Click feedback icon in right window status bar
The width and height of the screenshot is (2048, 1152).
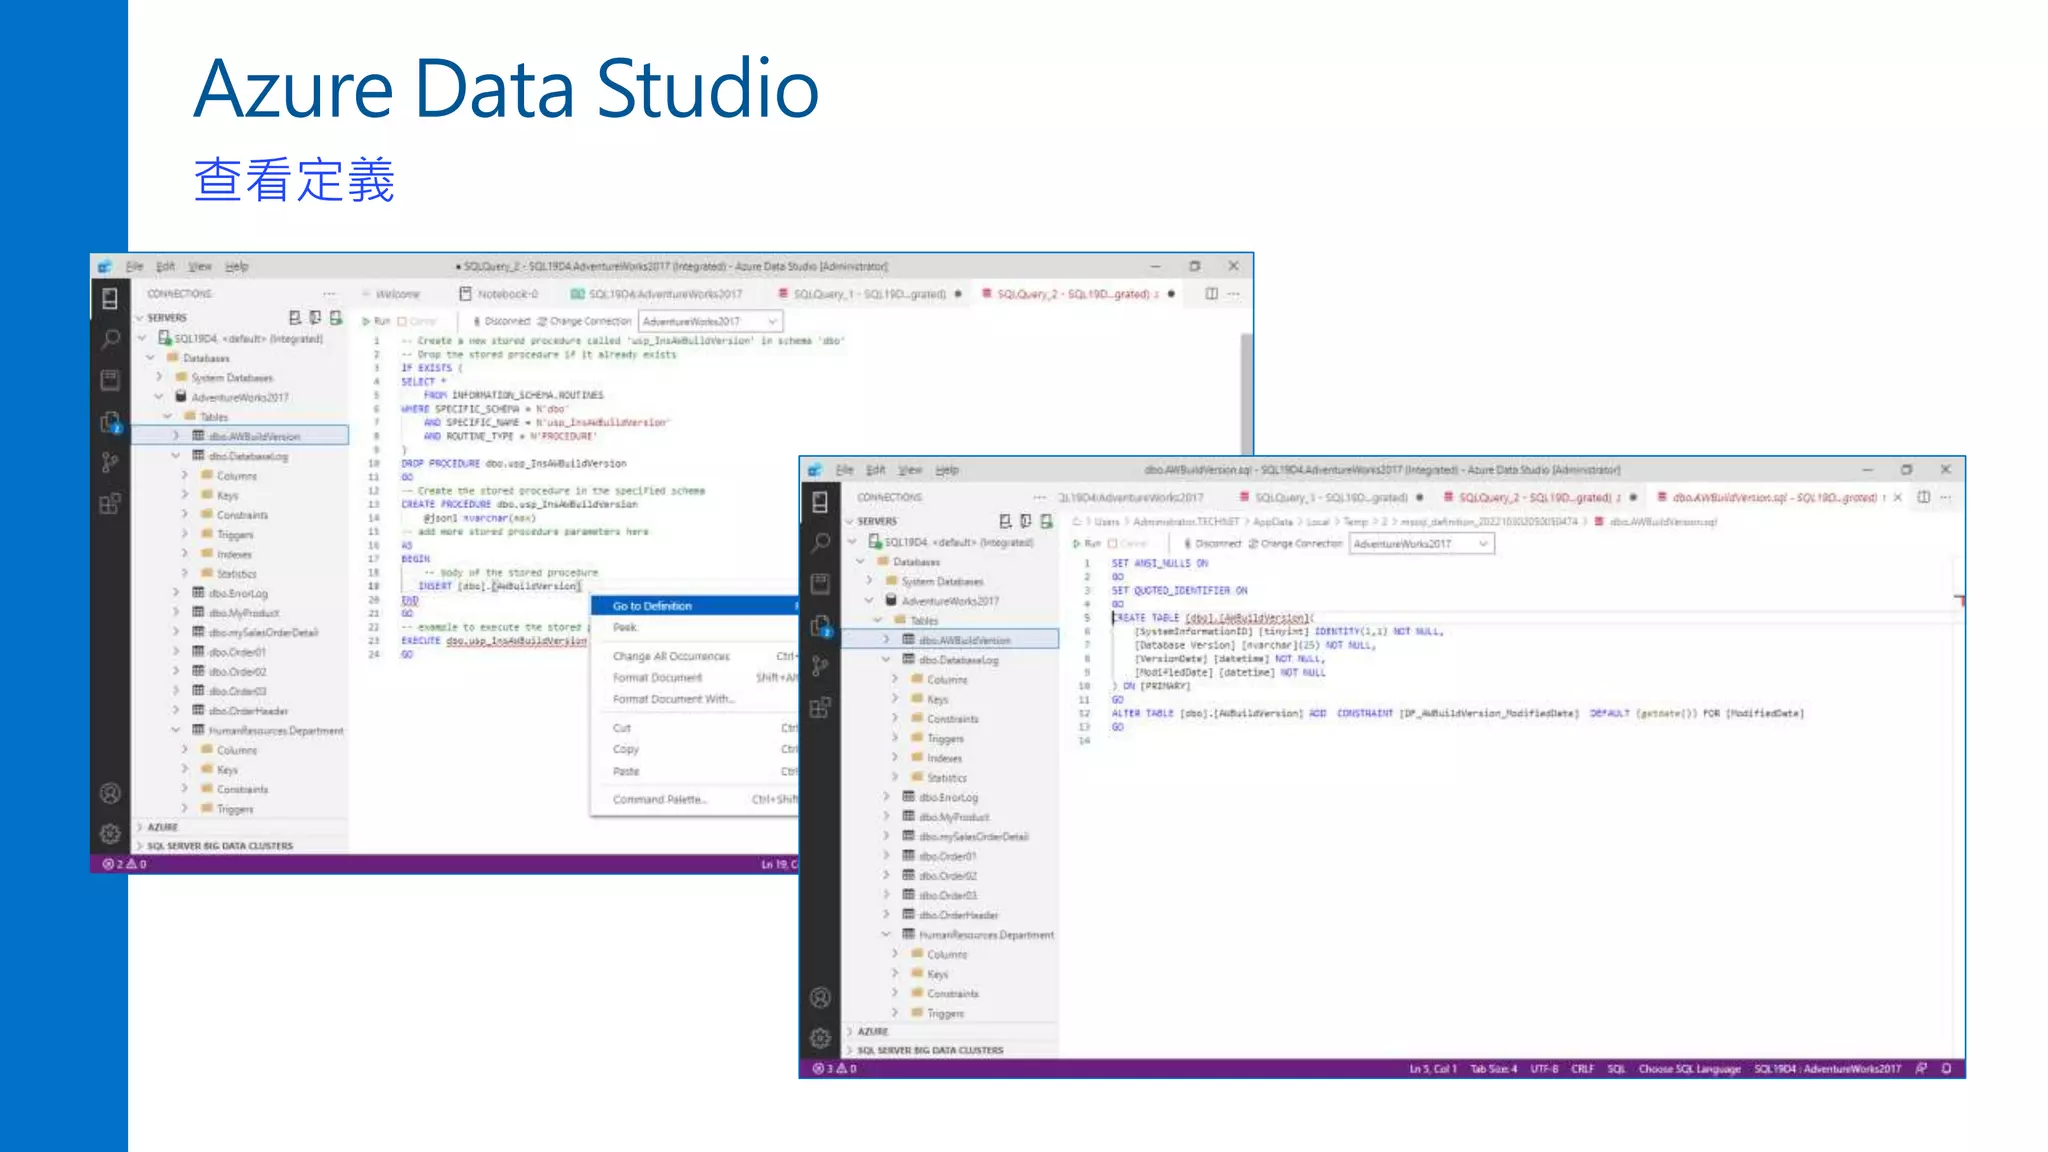coord(1921,1069)
